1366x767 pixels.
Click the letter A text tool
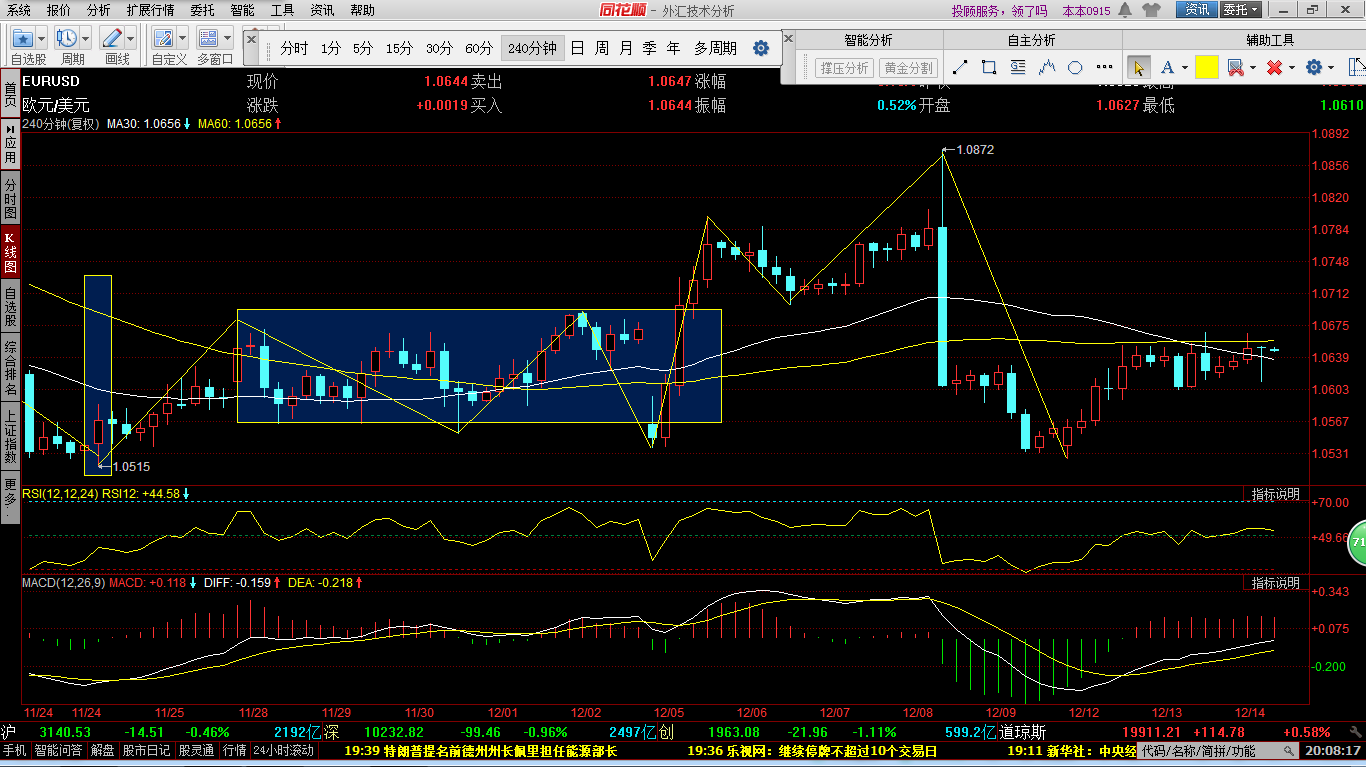coord(1166,68)
